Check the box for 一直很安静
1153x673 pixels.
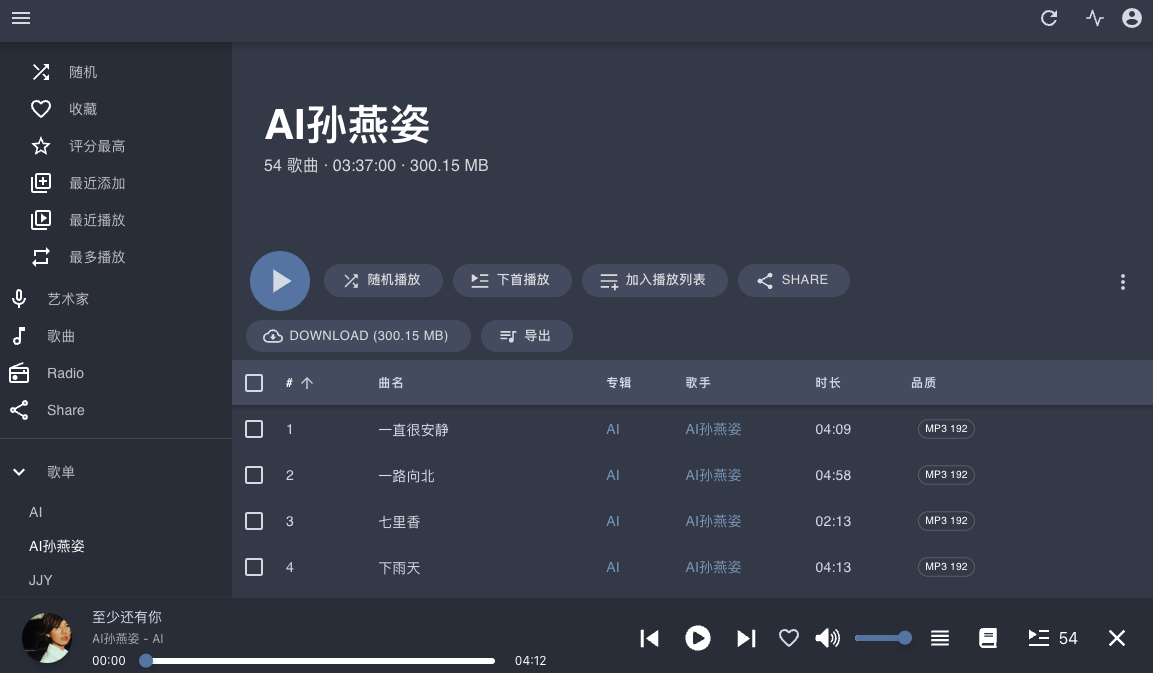254,429
